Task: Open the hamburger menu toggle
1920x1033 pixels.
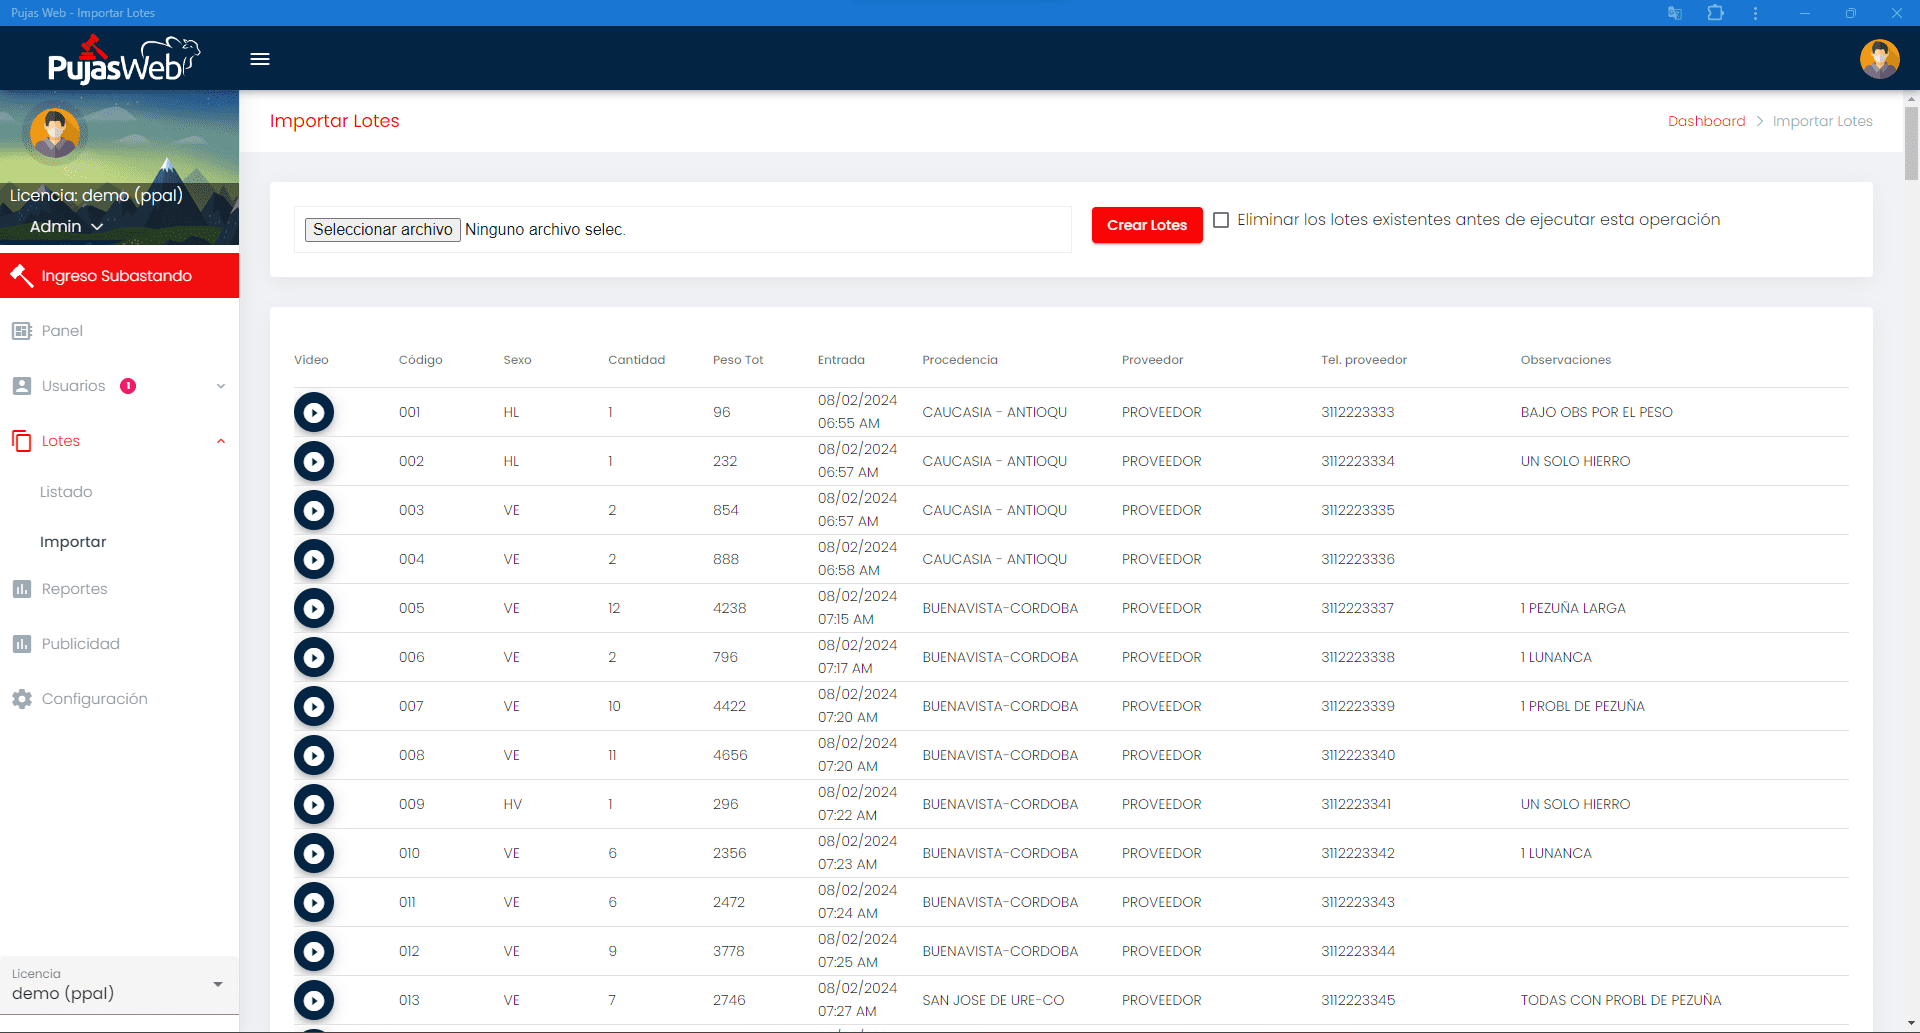Action: (x=260, y=59)
